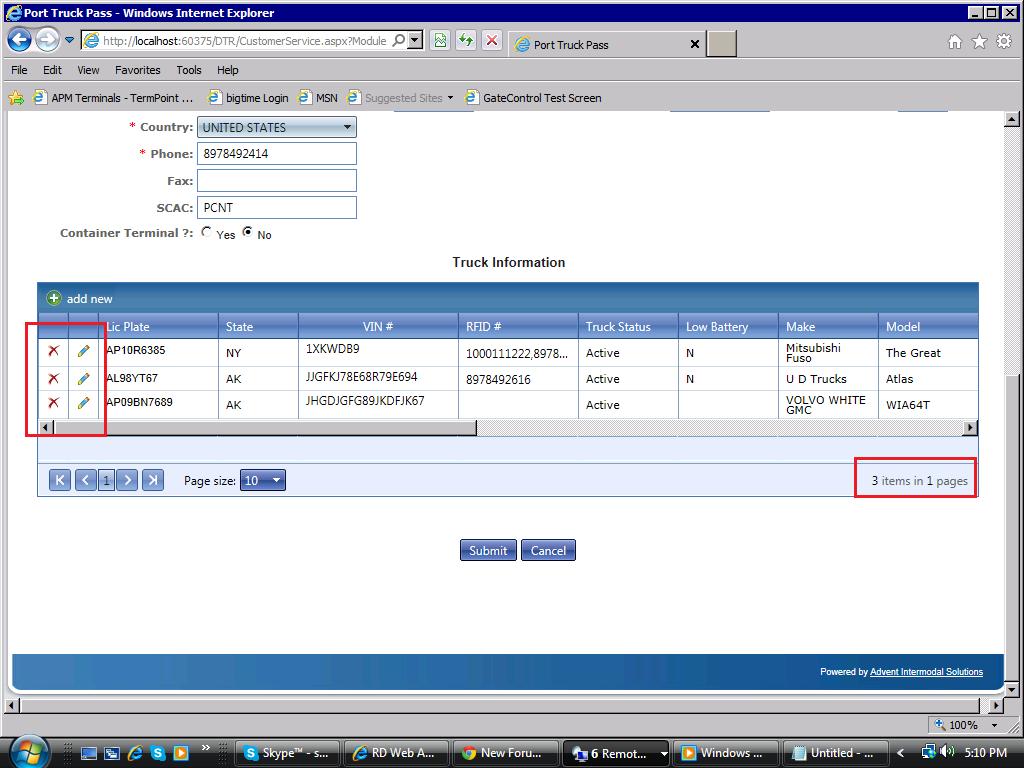Open the zoom level 100% dropdown
Viewport: 1024px width, 768px height.
(995, 725)
